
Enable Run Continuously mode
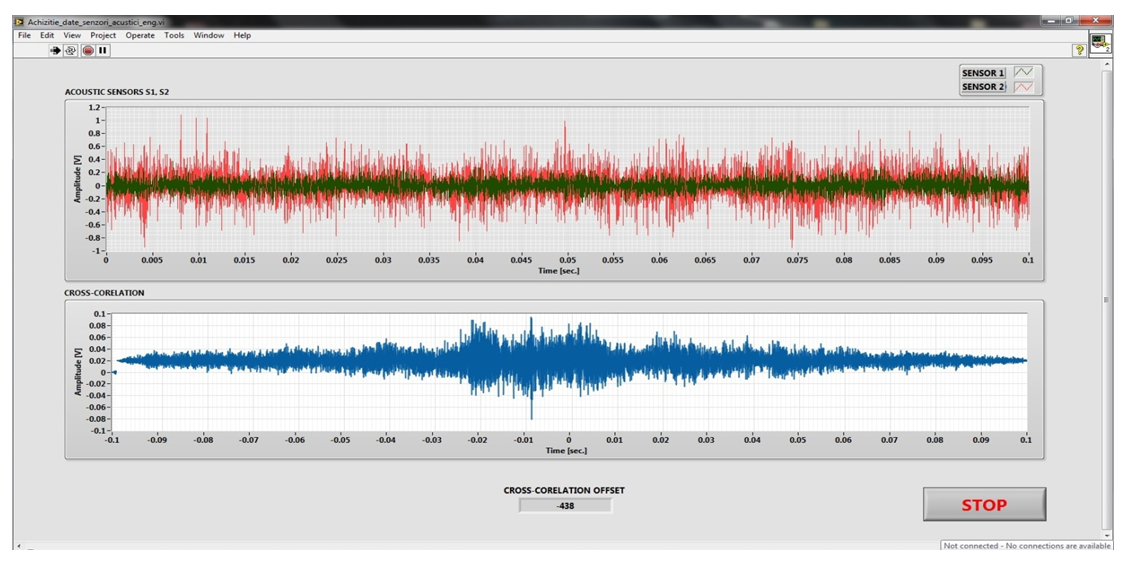[x=71, y=50]
